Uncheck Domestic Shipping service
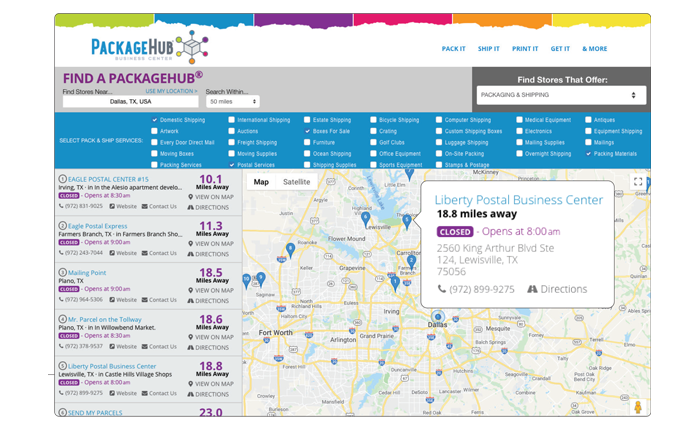 tap(154, 120)
